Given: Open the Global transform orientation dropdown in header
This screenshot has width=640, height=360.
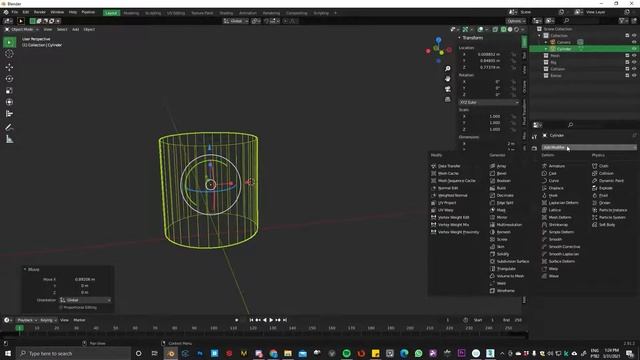Looking at the screenshot, I should [236, 21].
